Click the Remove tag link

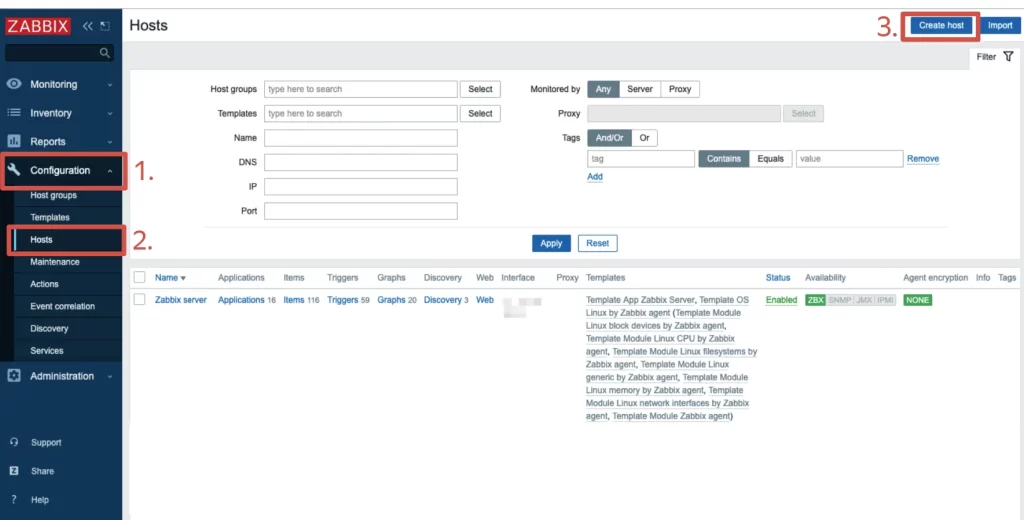point(923,159)
